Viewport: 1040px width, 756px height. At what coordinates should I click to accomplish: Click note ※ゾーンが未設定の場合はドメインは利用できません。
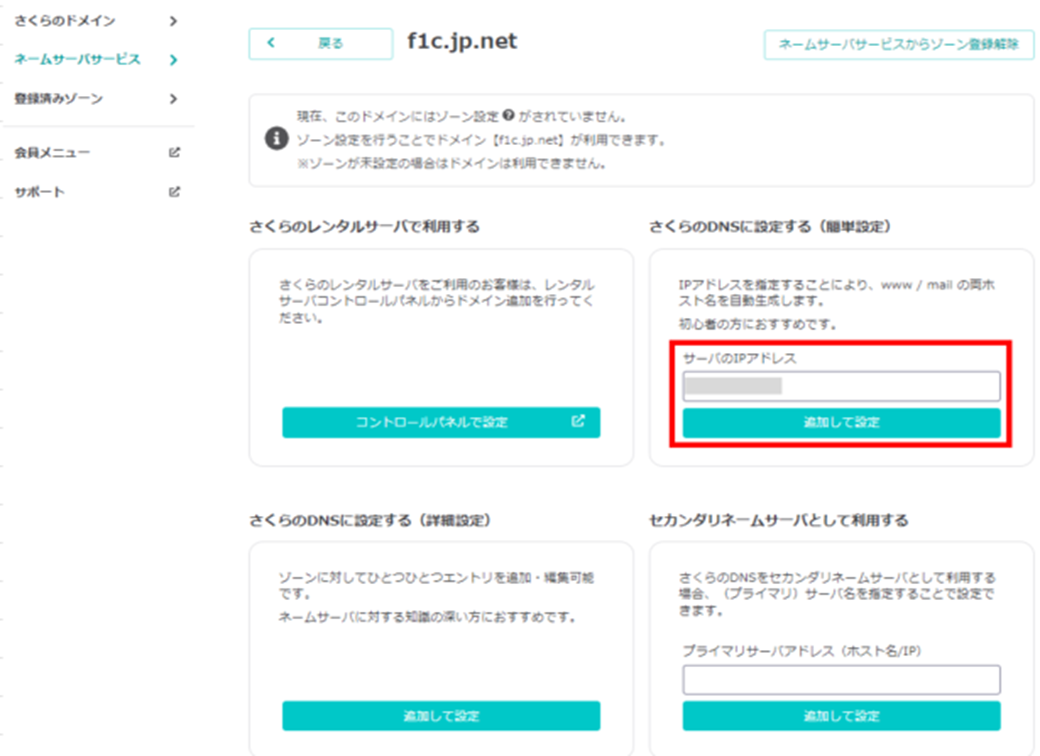(451, 163)
